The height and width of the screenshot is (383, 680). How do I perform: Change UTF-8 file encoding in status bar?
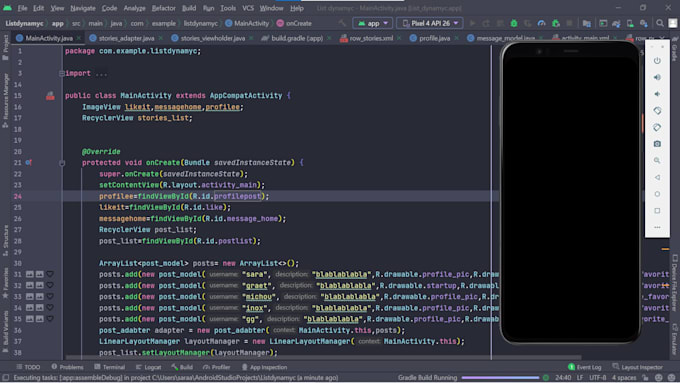coord(598,377)
